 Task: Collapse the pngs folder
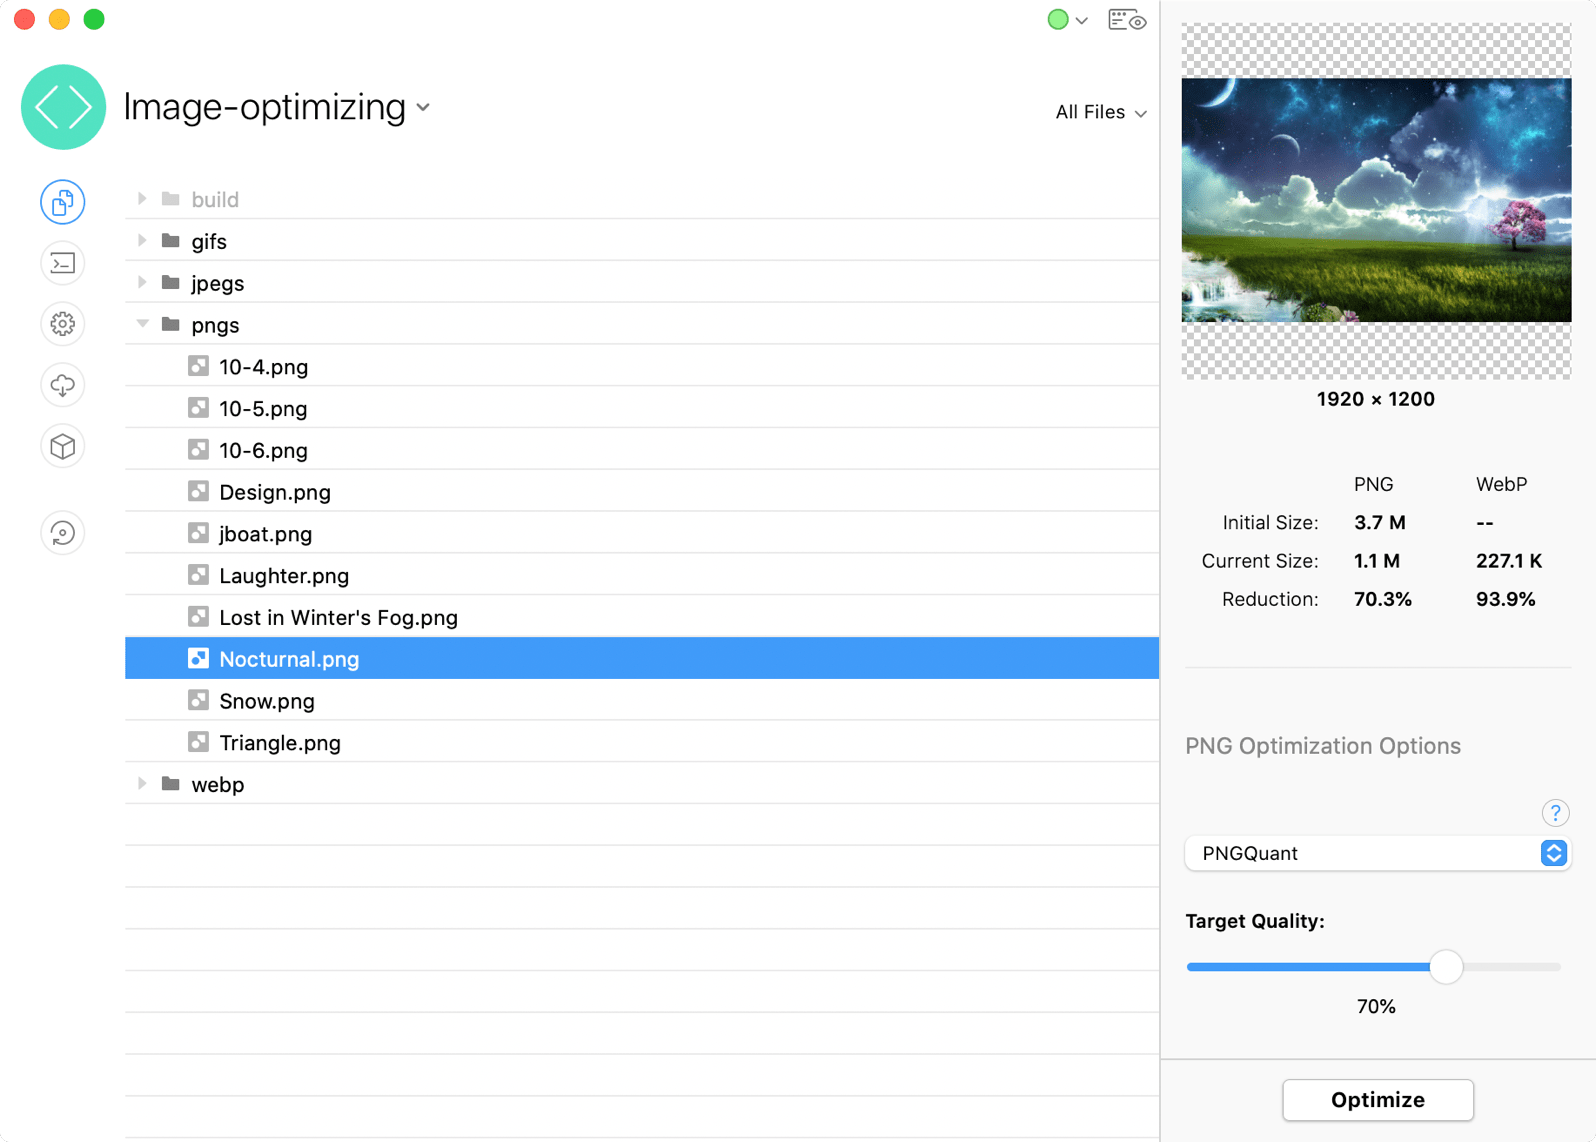[x=142, y=324]
